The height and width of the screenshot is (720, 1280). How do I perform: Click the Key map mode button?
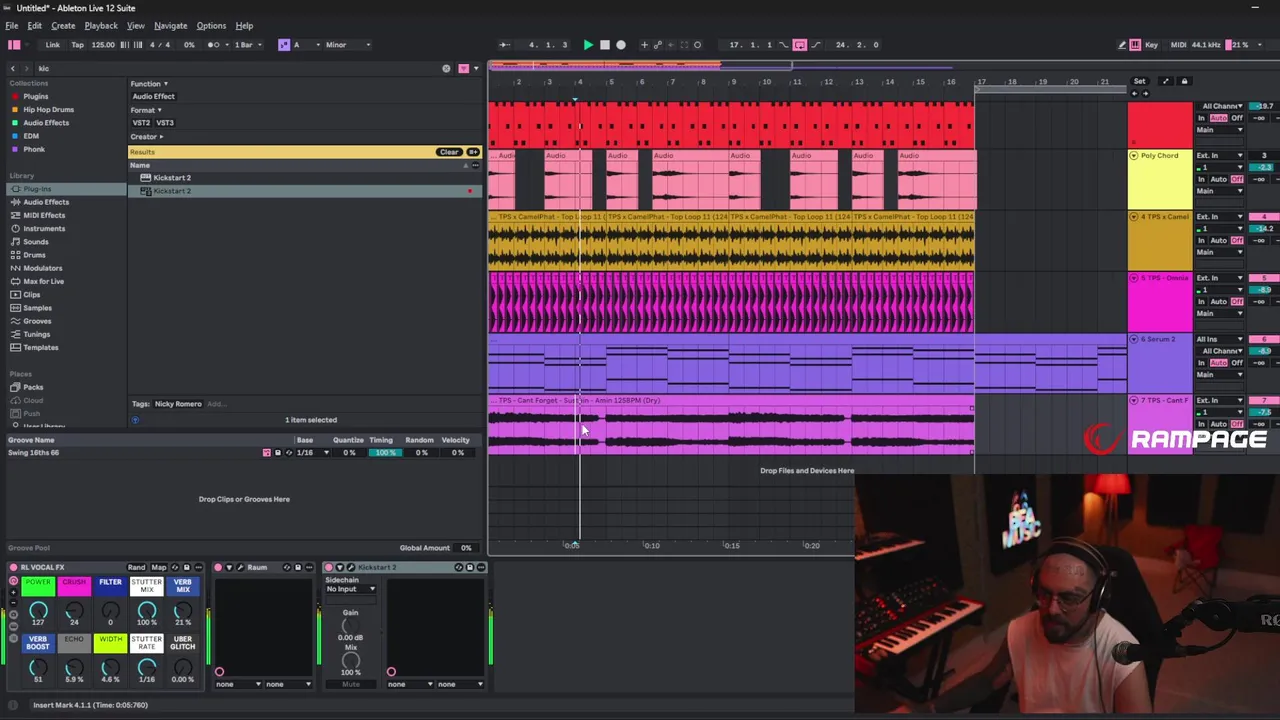[1152, 45]
